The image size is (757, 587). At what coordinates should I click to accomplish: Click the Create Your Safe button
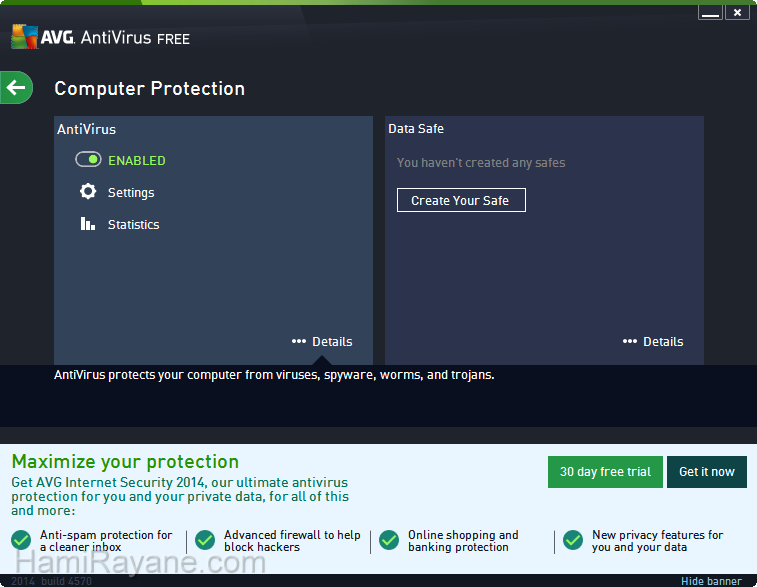pyautogui.click(x=461, y=200)
